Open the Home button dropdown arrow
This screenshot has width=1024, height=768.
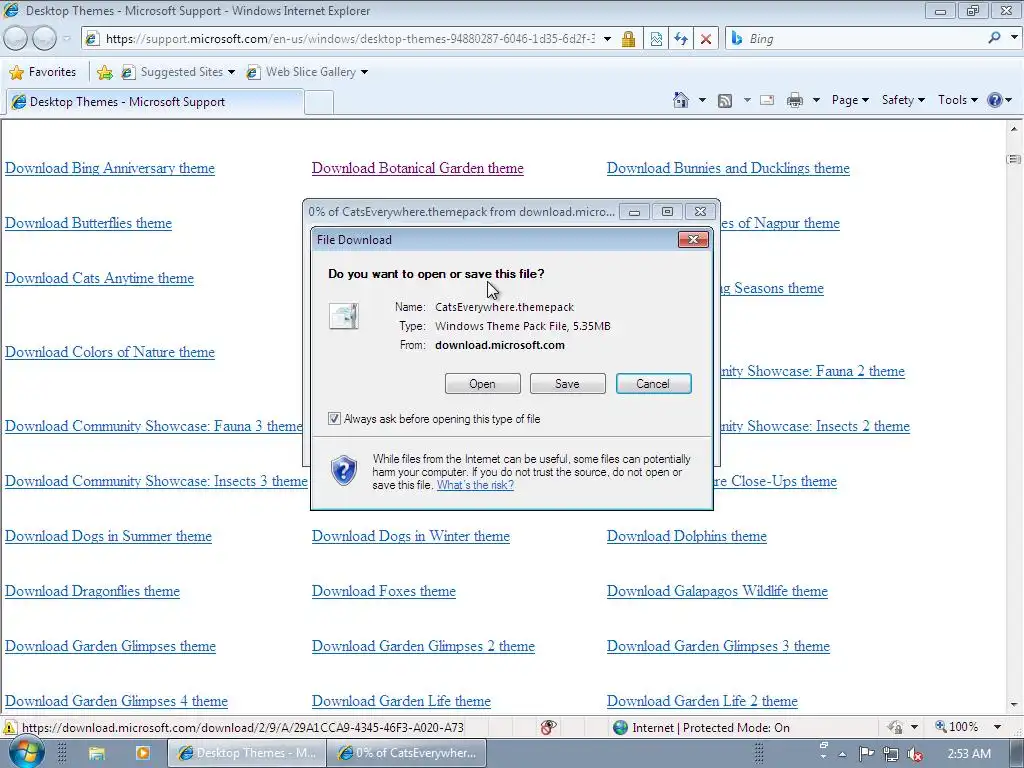pyautogui.click(x=702, y=100)
